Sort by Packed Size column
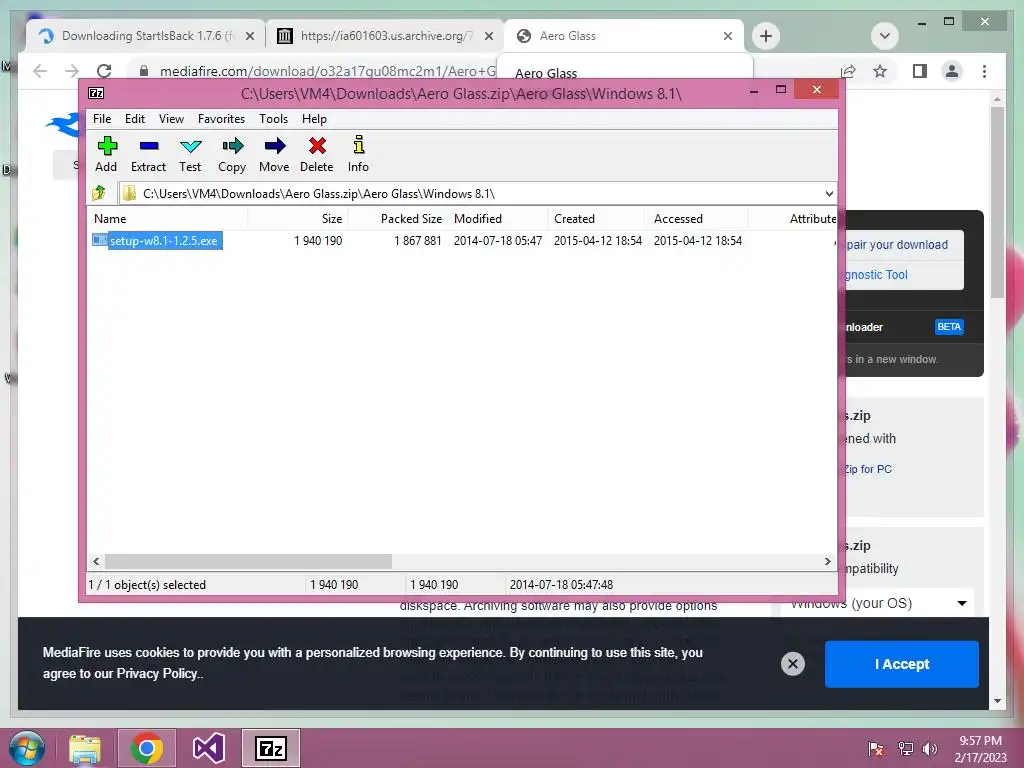 point(397,219)
